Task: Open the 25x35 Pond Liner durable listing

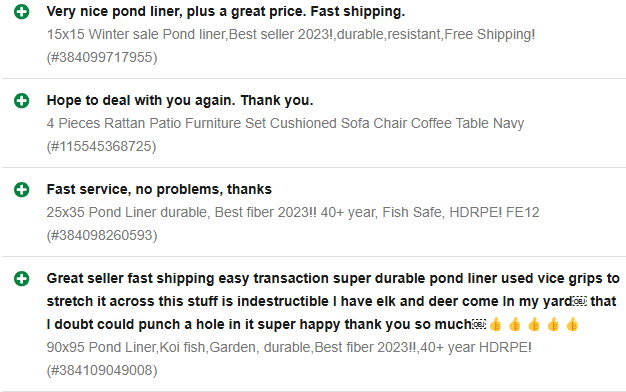Action: point(293,212)
